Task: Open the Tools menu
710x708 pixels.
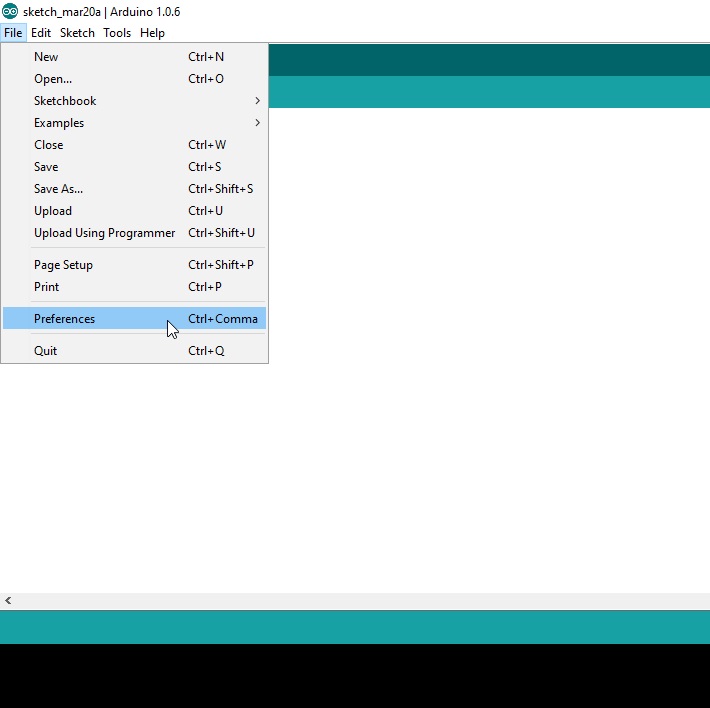Action: (x=117, y=33)
